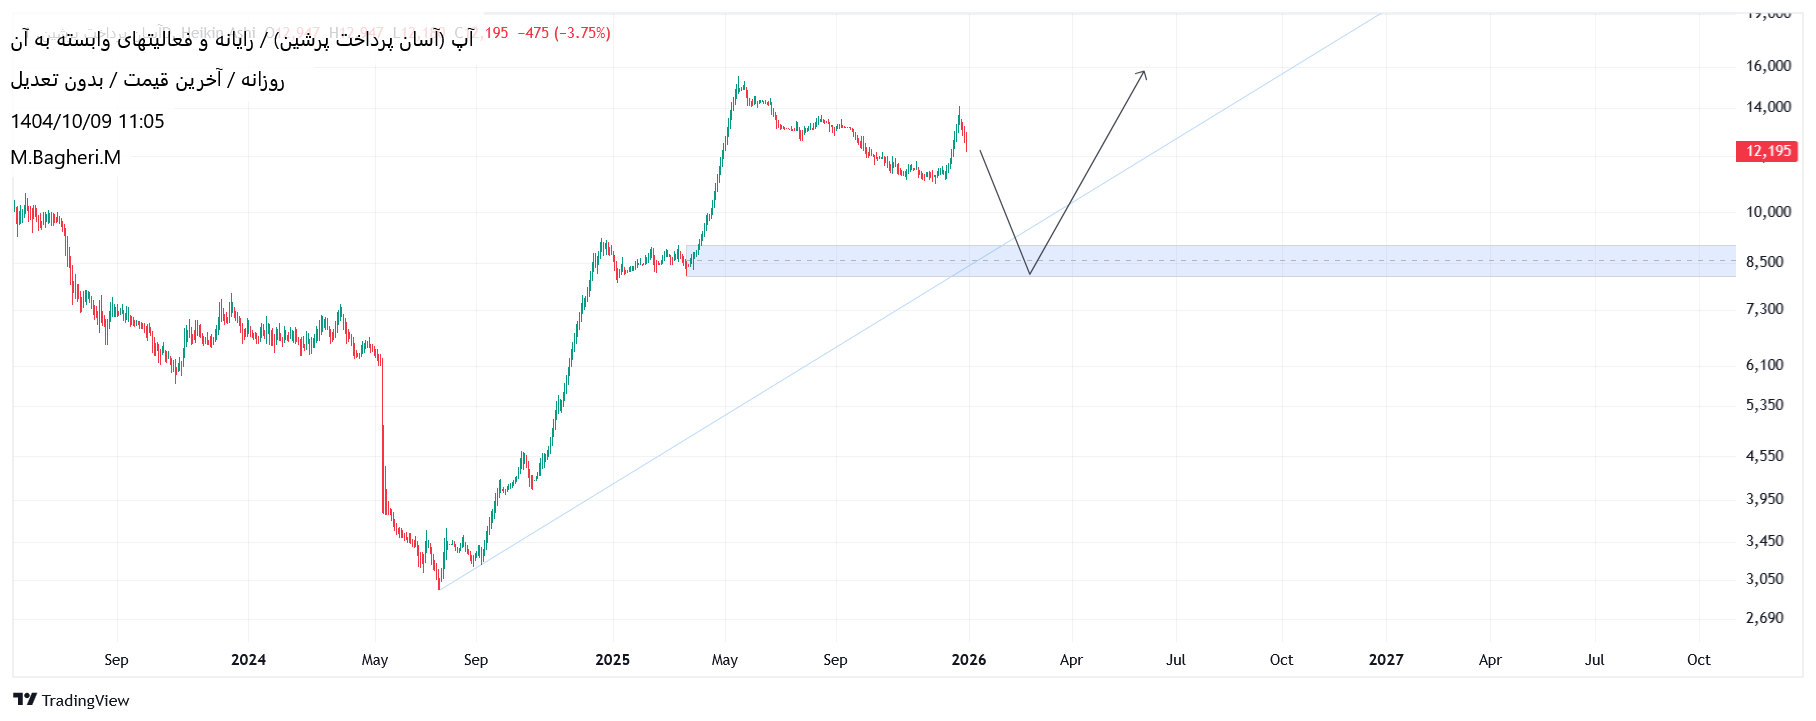Click the Persian symbol title text at top
Image resolution: width=1816 pixels, height=721 pixels.
point(242,40)
